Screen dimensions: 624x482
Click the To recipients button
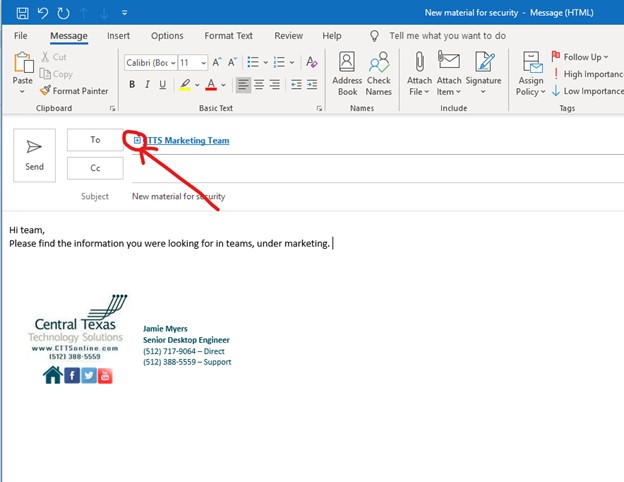(x=95, y=140)
